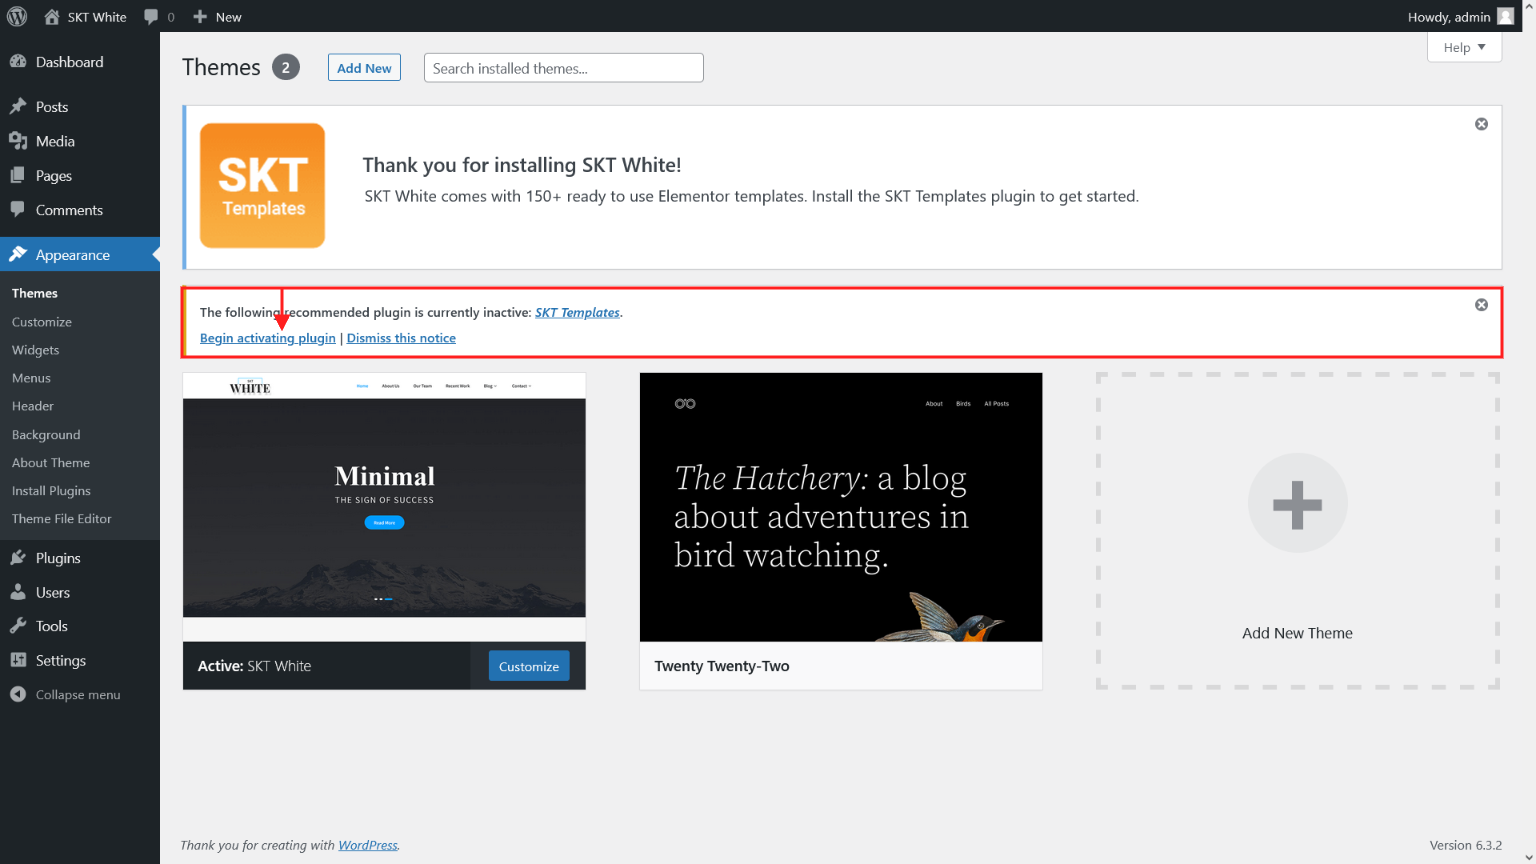1536x864 pixels.
Task: Click the Appearance paintbrush icon
Action: (x=18, y=254)
